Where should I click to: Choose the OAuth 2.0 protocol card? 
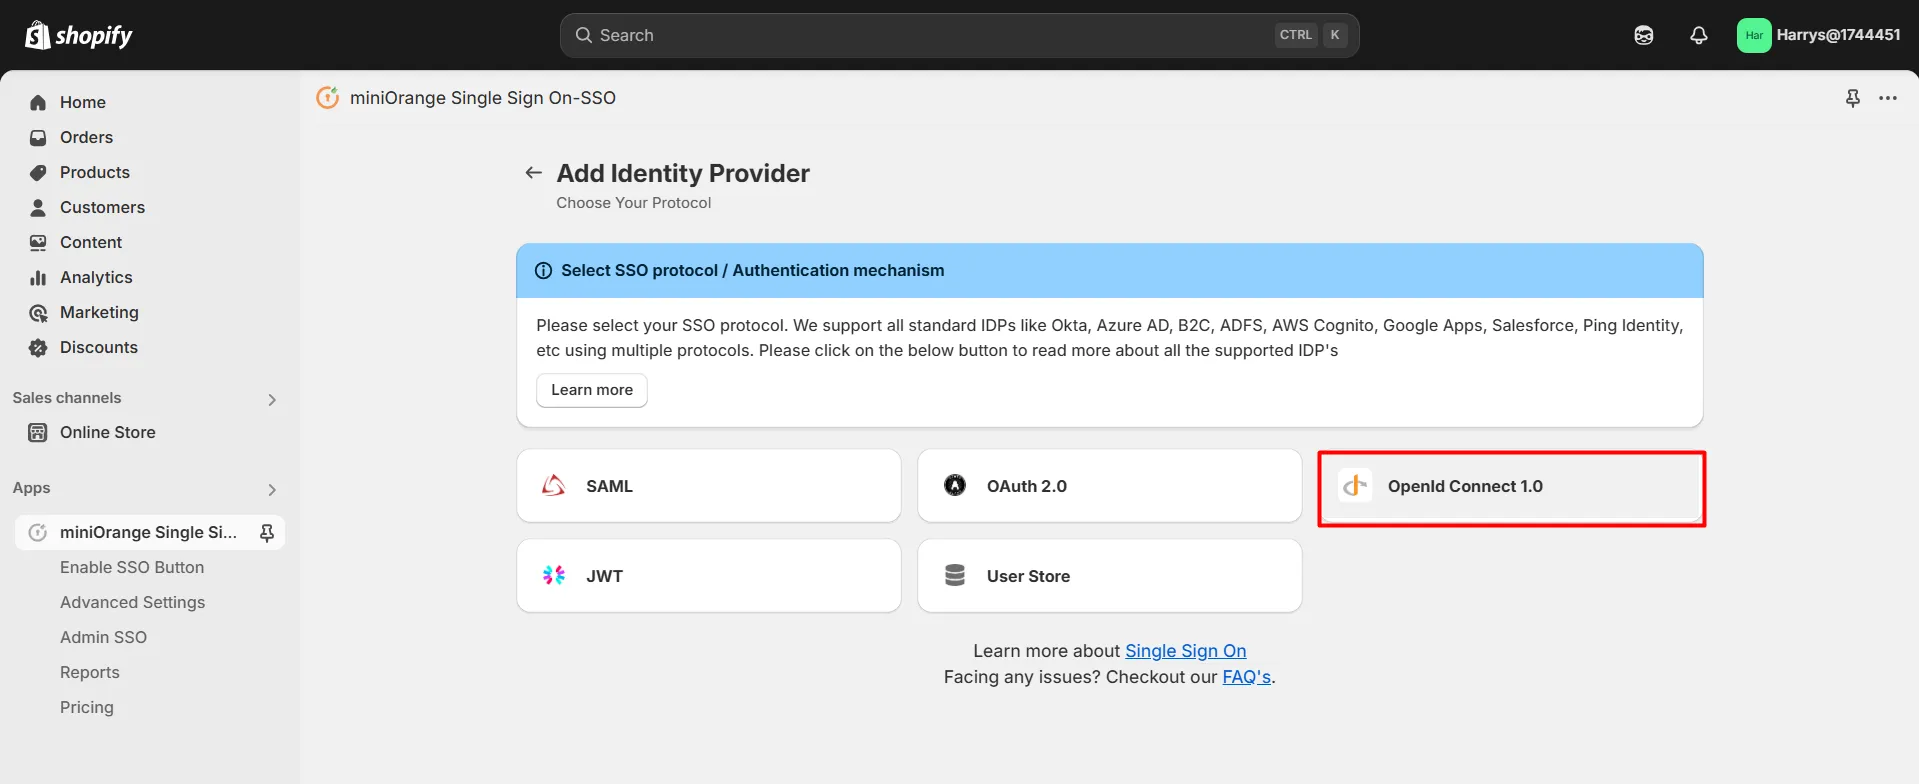[x=1109, y=485]
